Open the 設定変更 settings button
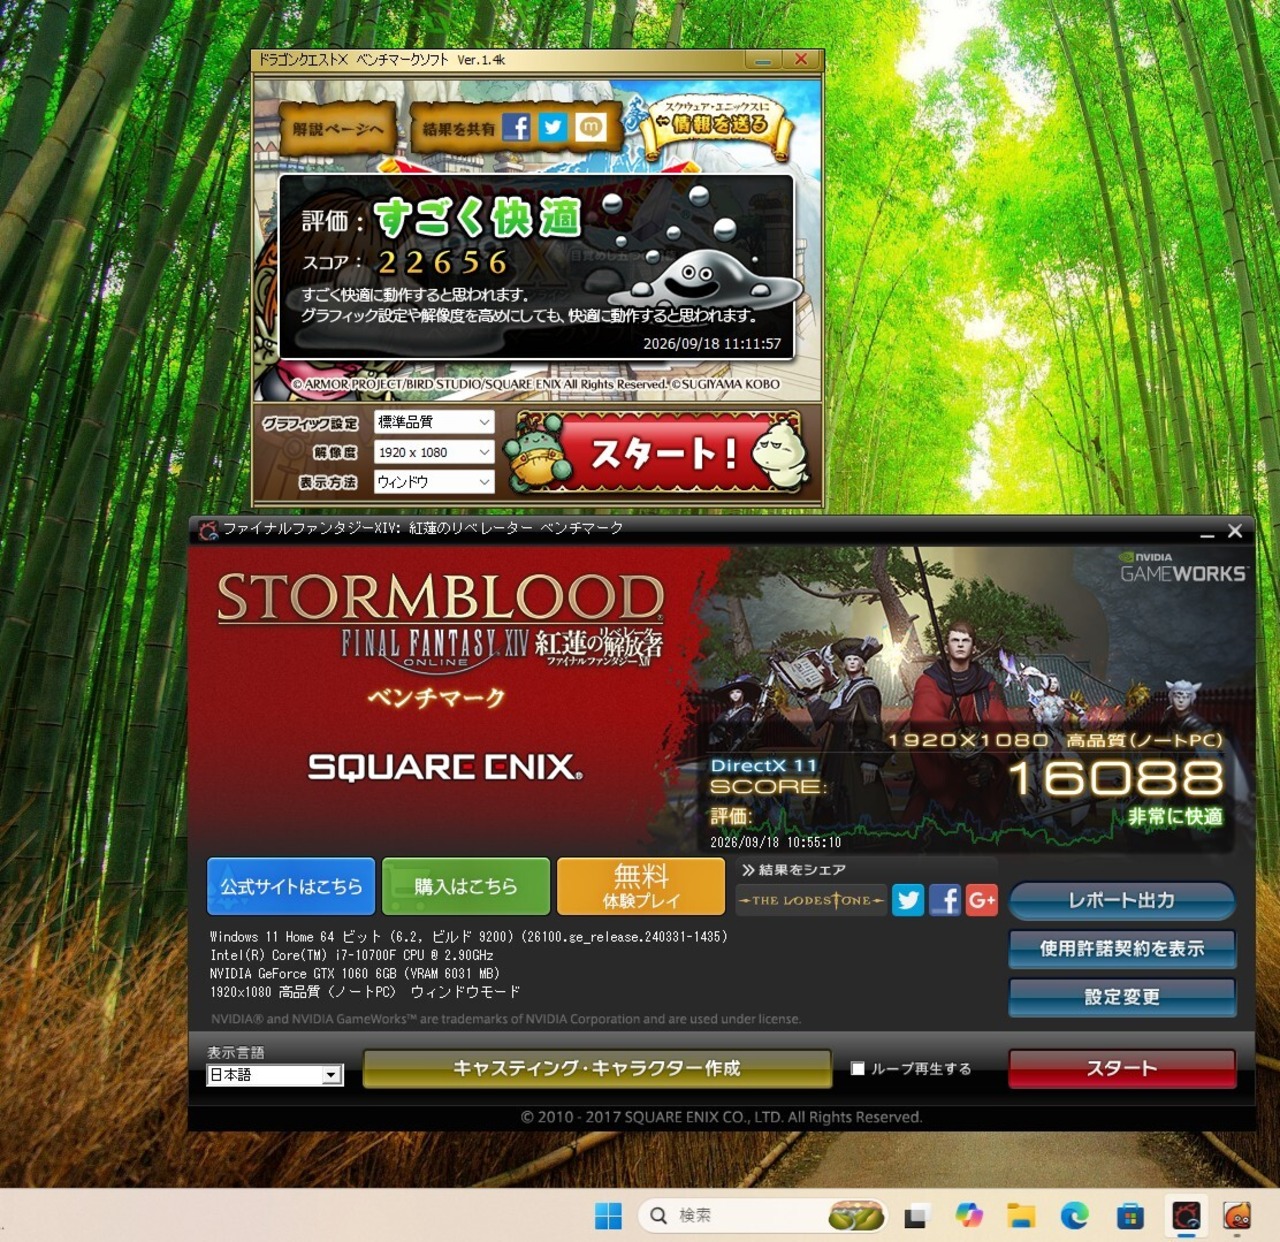 (1122, 997)
